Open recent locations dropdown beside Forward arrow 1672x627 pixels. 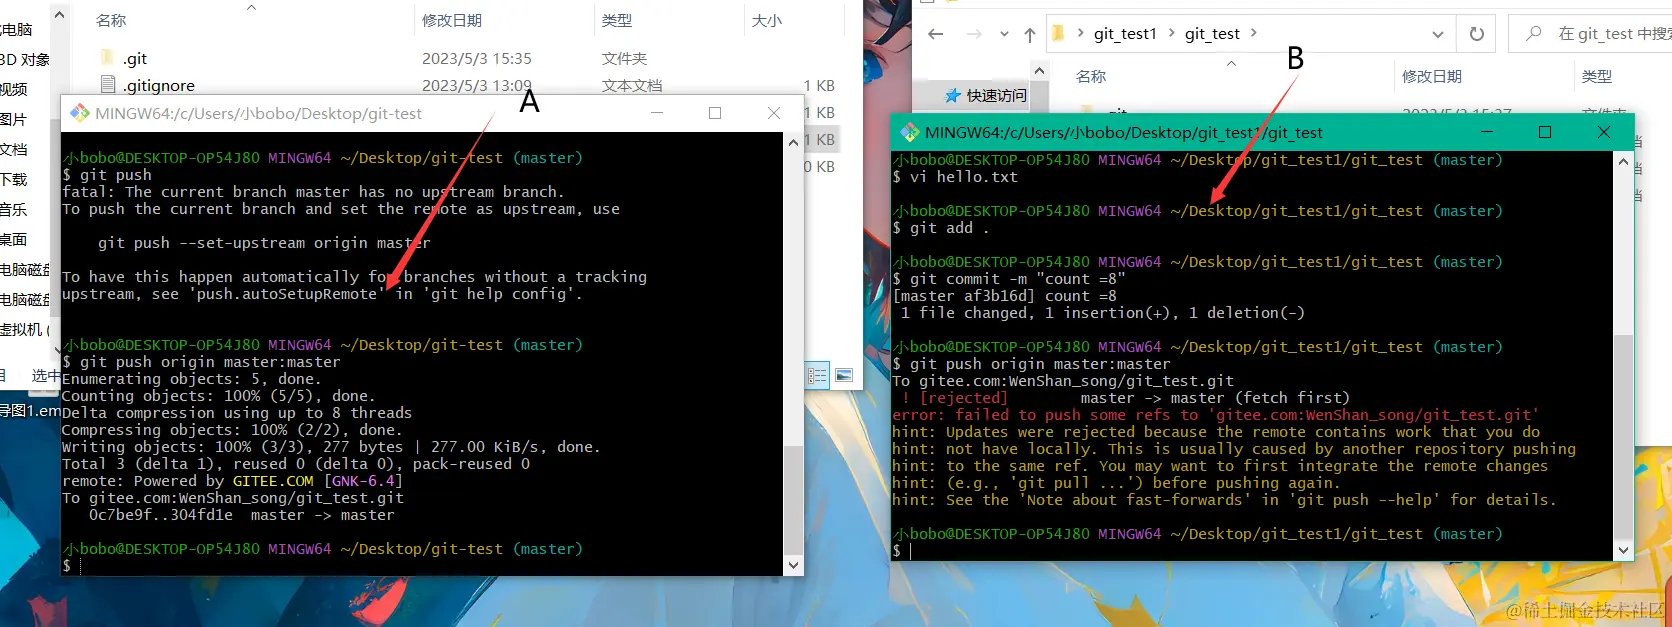(1004, 34)
